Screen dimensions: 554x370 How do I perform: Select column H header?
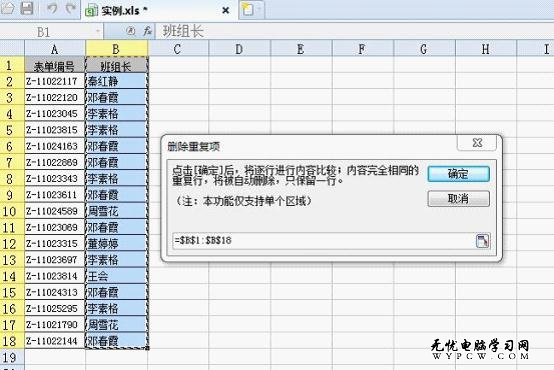click(x=486, y=49)
